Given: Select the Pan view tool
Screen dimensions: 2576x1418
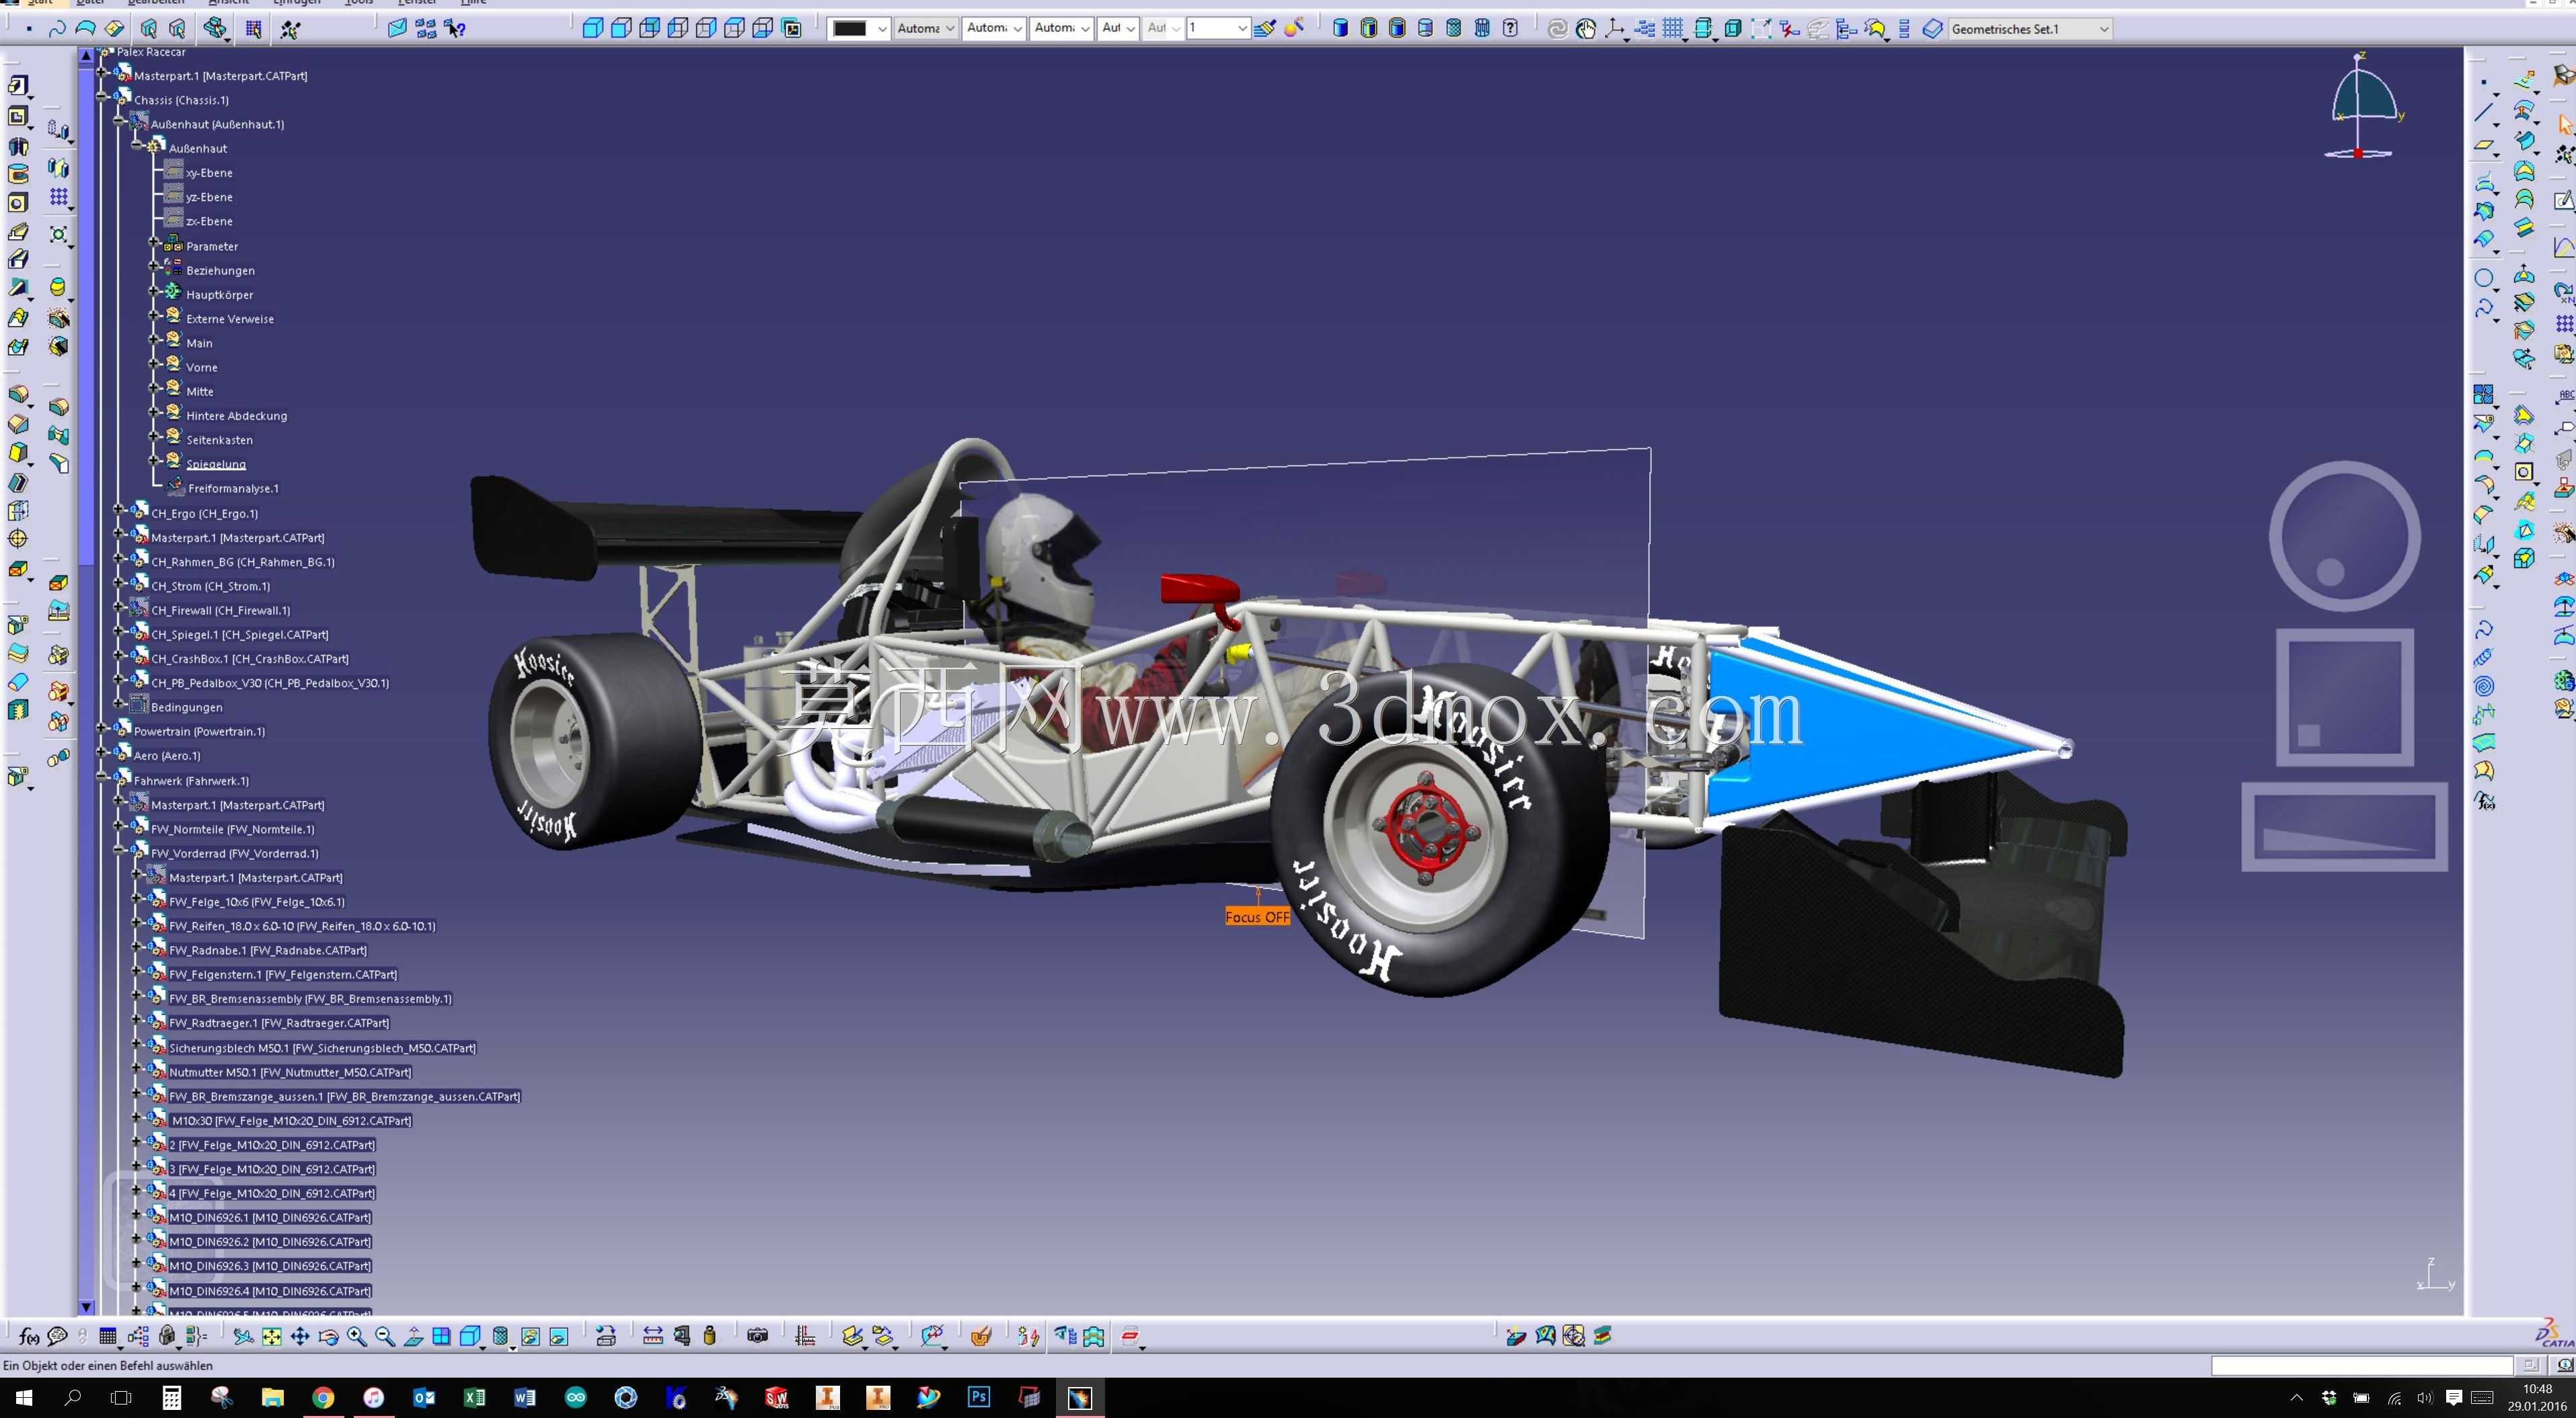Looking at the screenshot, I should coord(300,1336).
